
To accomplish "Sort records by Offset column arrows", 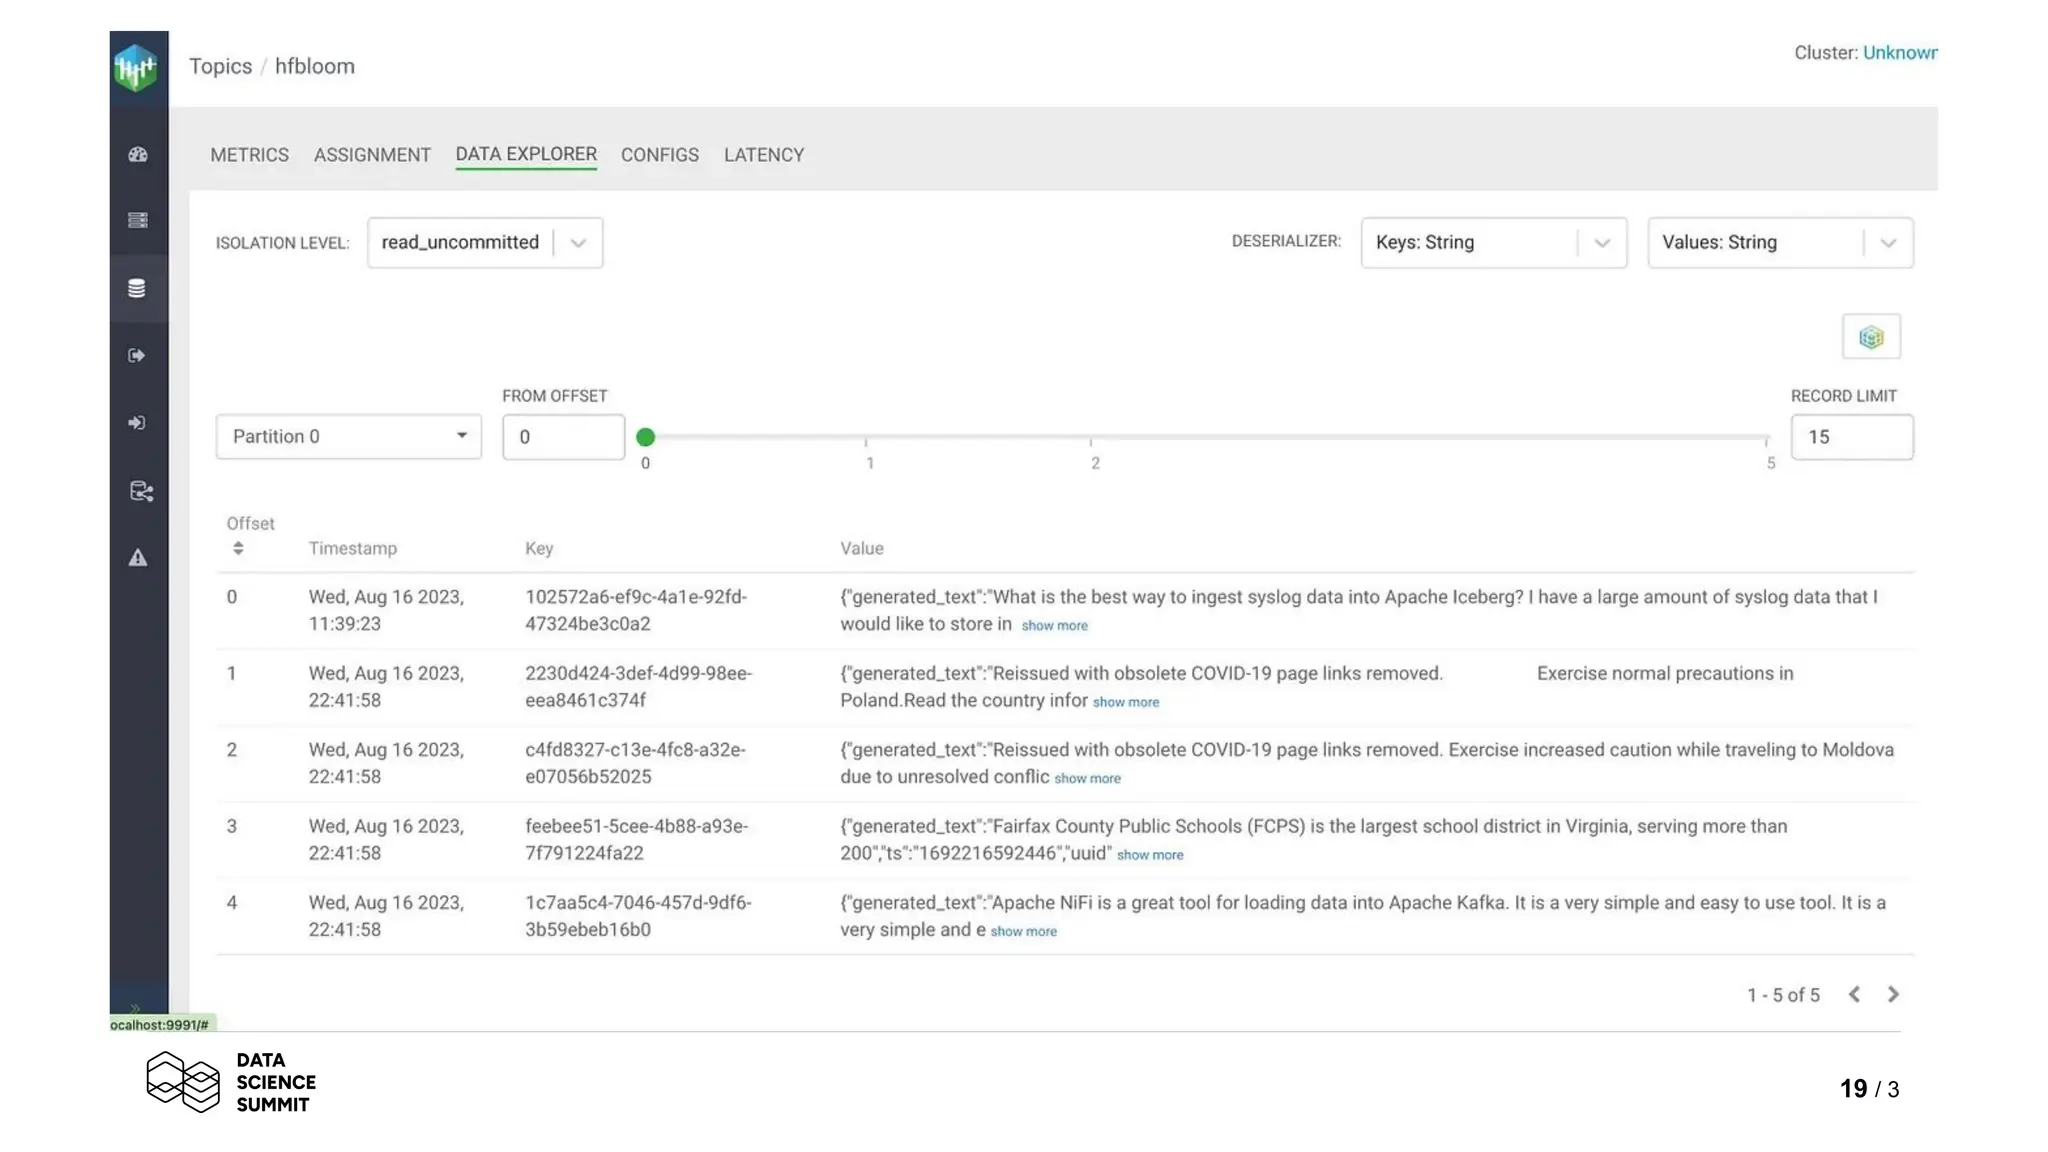I will click(x=238, y=548).
